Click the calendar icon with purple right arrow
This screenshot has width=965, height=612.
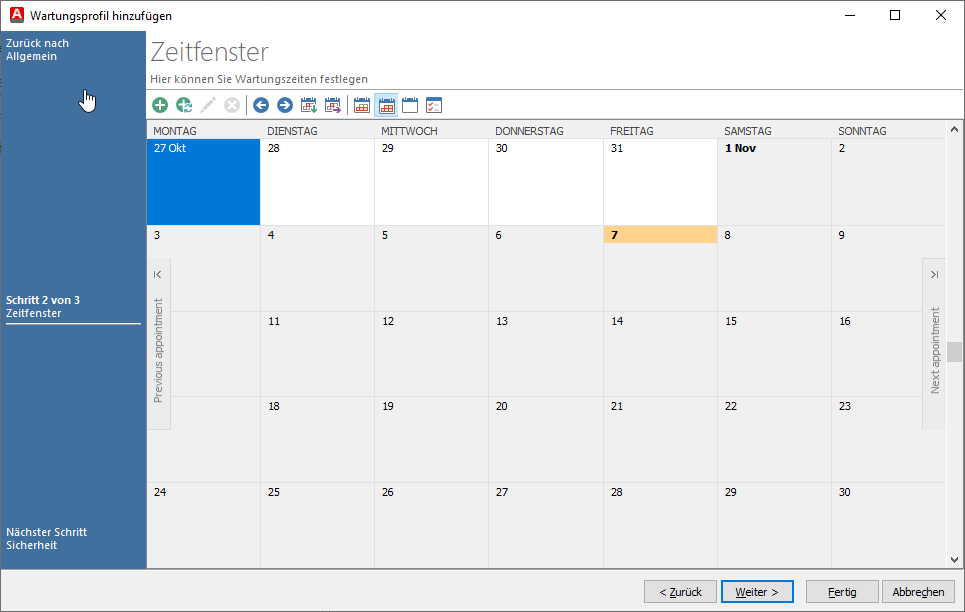pyautogui.click(x=333, y=105)
